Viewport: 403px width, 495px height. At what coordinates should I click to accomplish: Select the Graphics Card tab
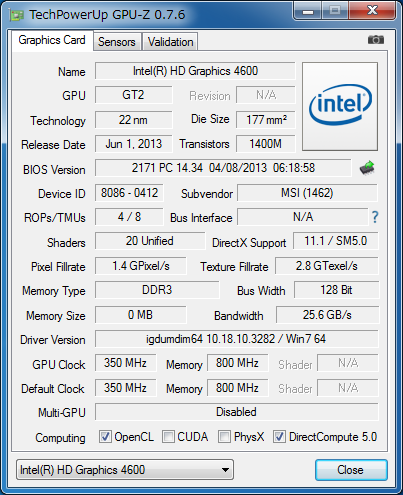click(x=52, y=40)
